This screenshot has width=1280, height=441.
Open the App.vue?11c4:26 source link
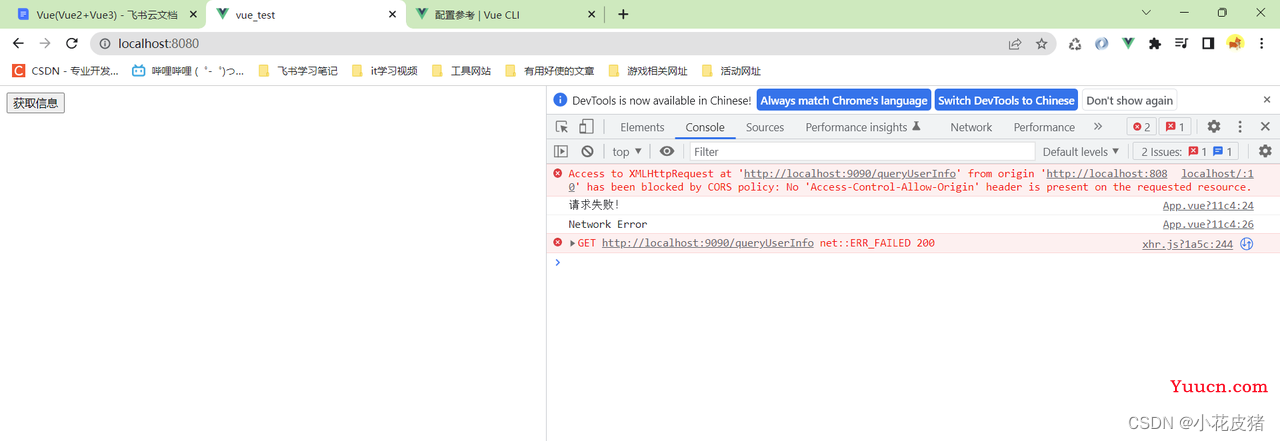coord(1208,224)
